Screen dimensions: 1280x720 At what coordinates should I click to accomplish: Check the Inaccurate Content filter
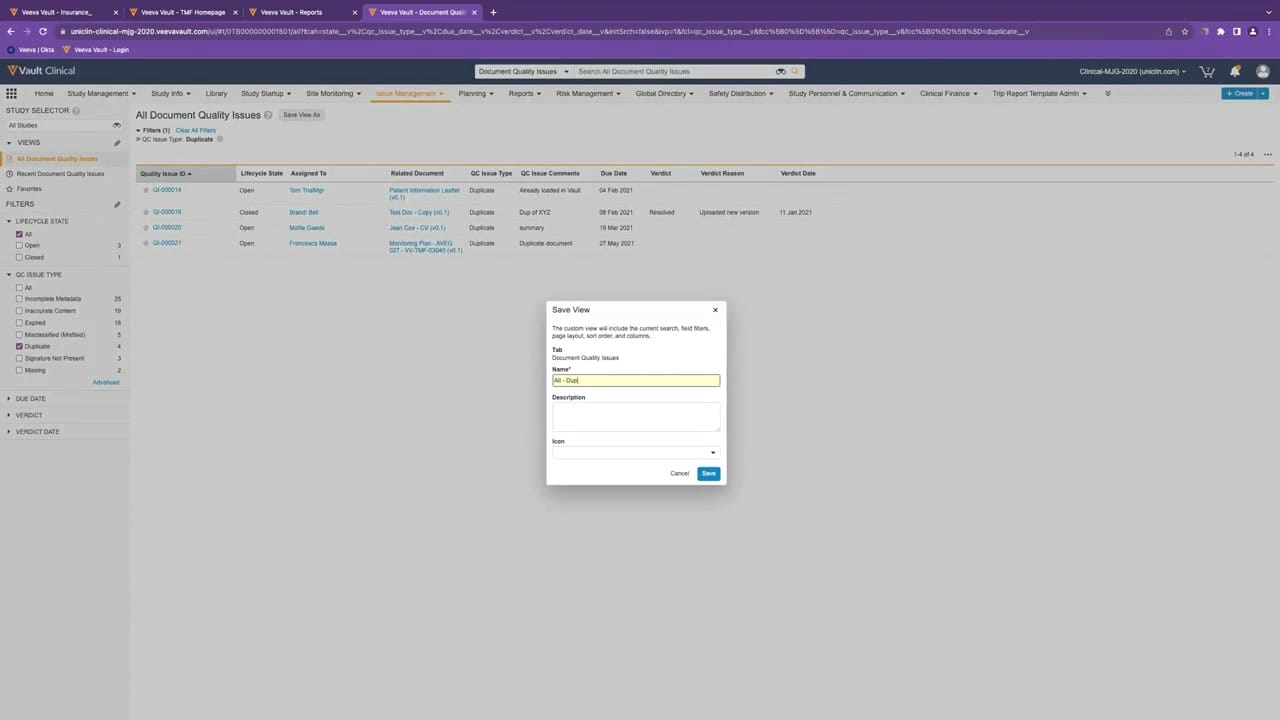click(x=19, y=311)
